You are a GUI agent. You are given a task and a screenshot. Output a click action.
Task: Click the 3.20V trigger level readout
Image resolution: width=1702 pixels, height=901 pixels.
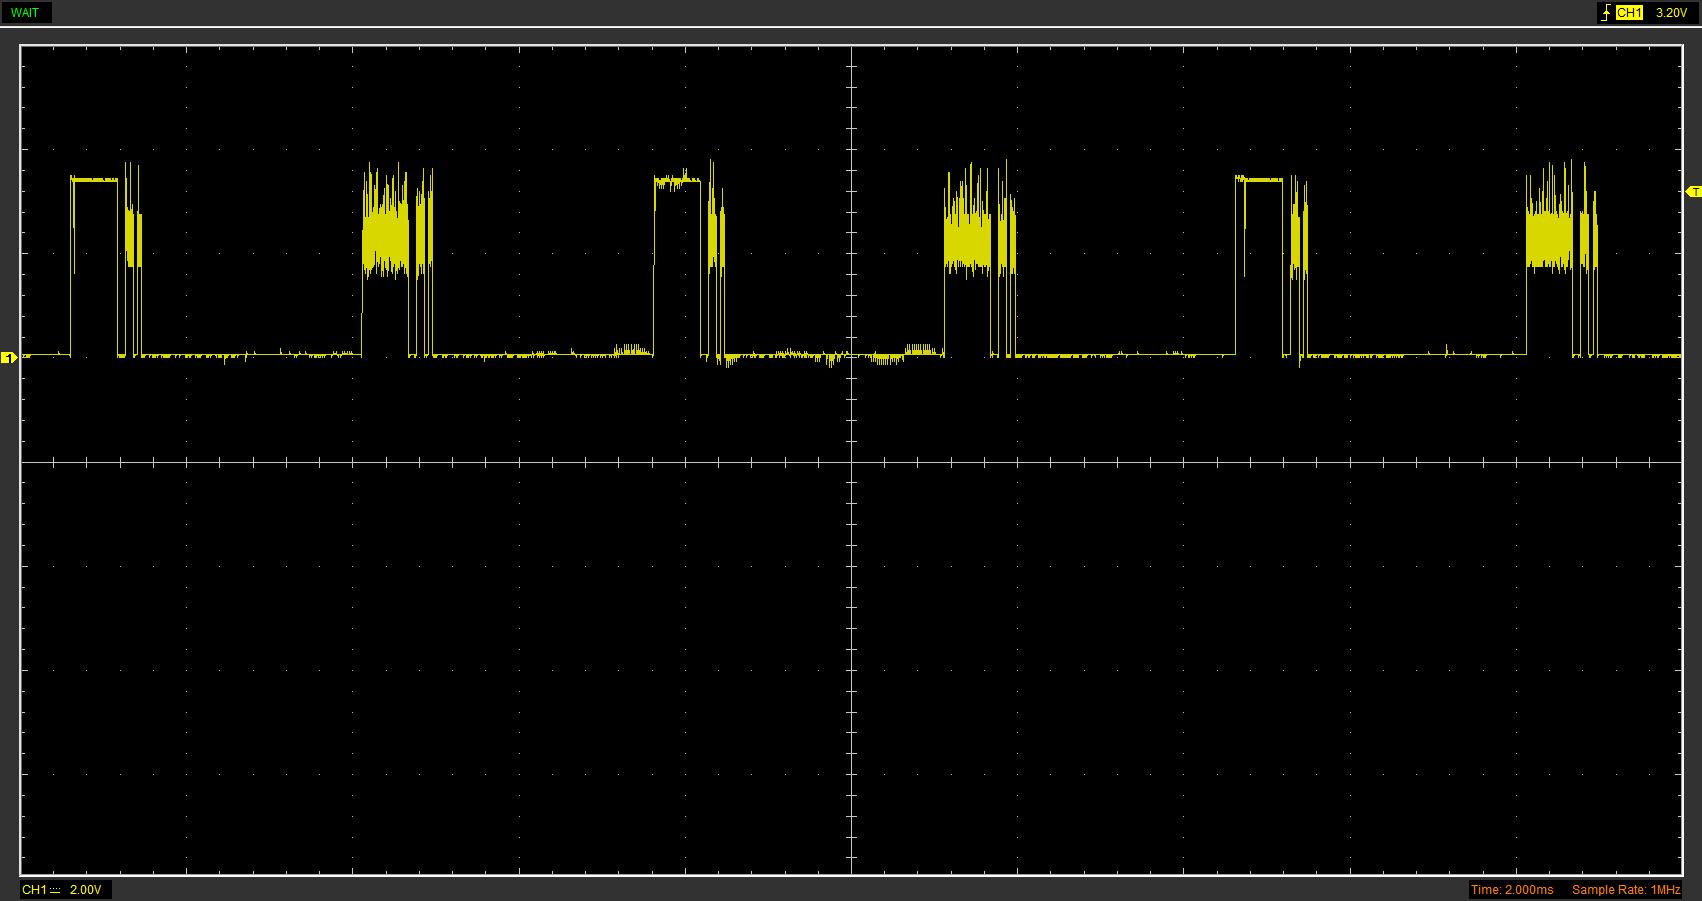pos(1671,13)
